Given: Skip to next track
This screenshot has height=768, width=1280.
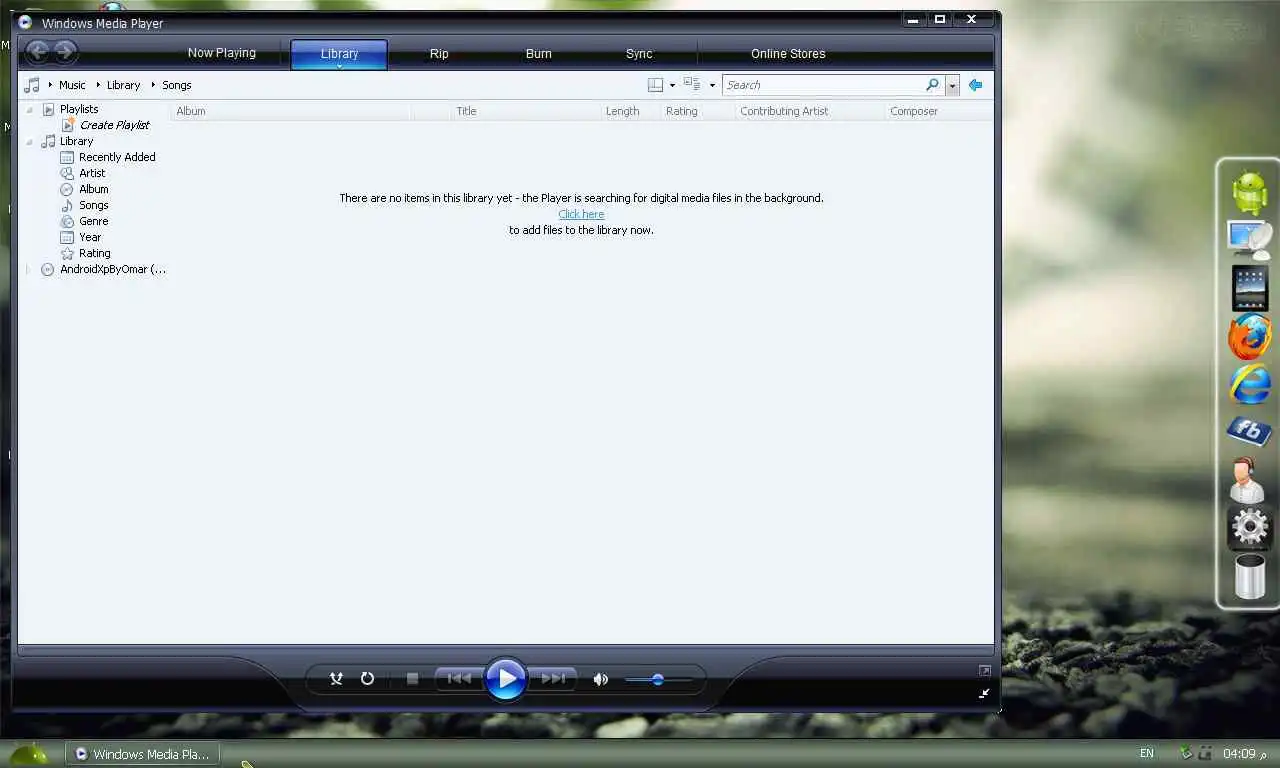Looking at the screenshot, I should pyautogui.click(x=553, y=679).
